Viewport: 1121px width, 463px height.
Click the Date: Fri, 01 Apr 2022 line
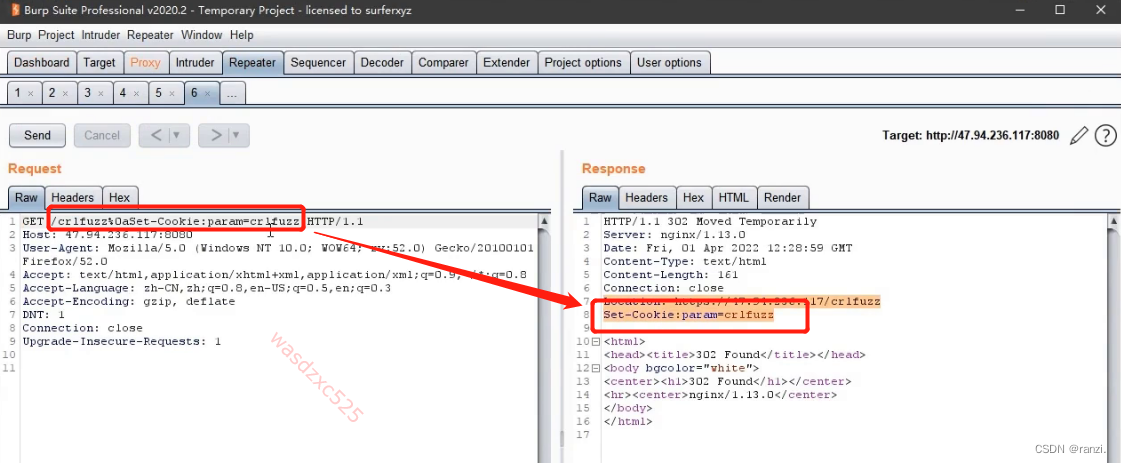pyautogui.click(x=728, y=248)
